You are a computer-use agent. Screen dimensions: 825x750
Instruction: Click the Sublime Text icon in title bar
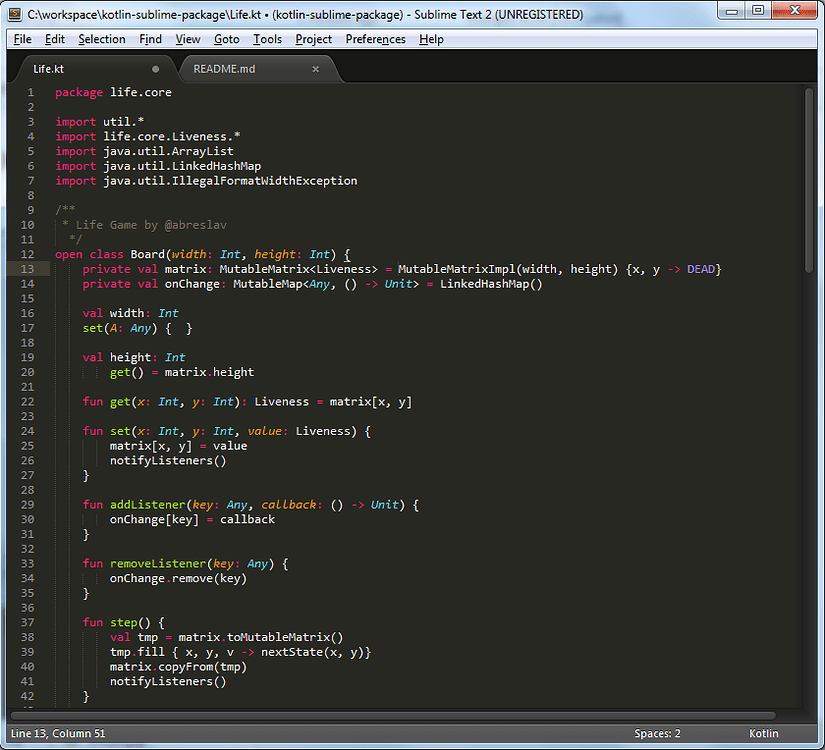pyautogui.click(x=14, y=14)
